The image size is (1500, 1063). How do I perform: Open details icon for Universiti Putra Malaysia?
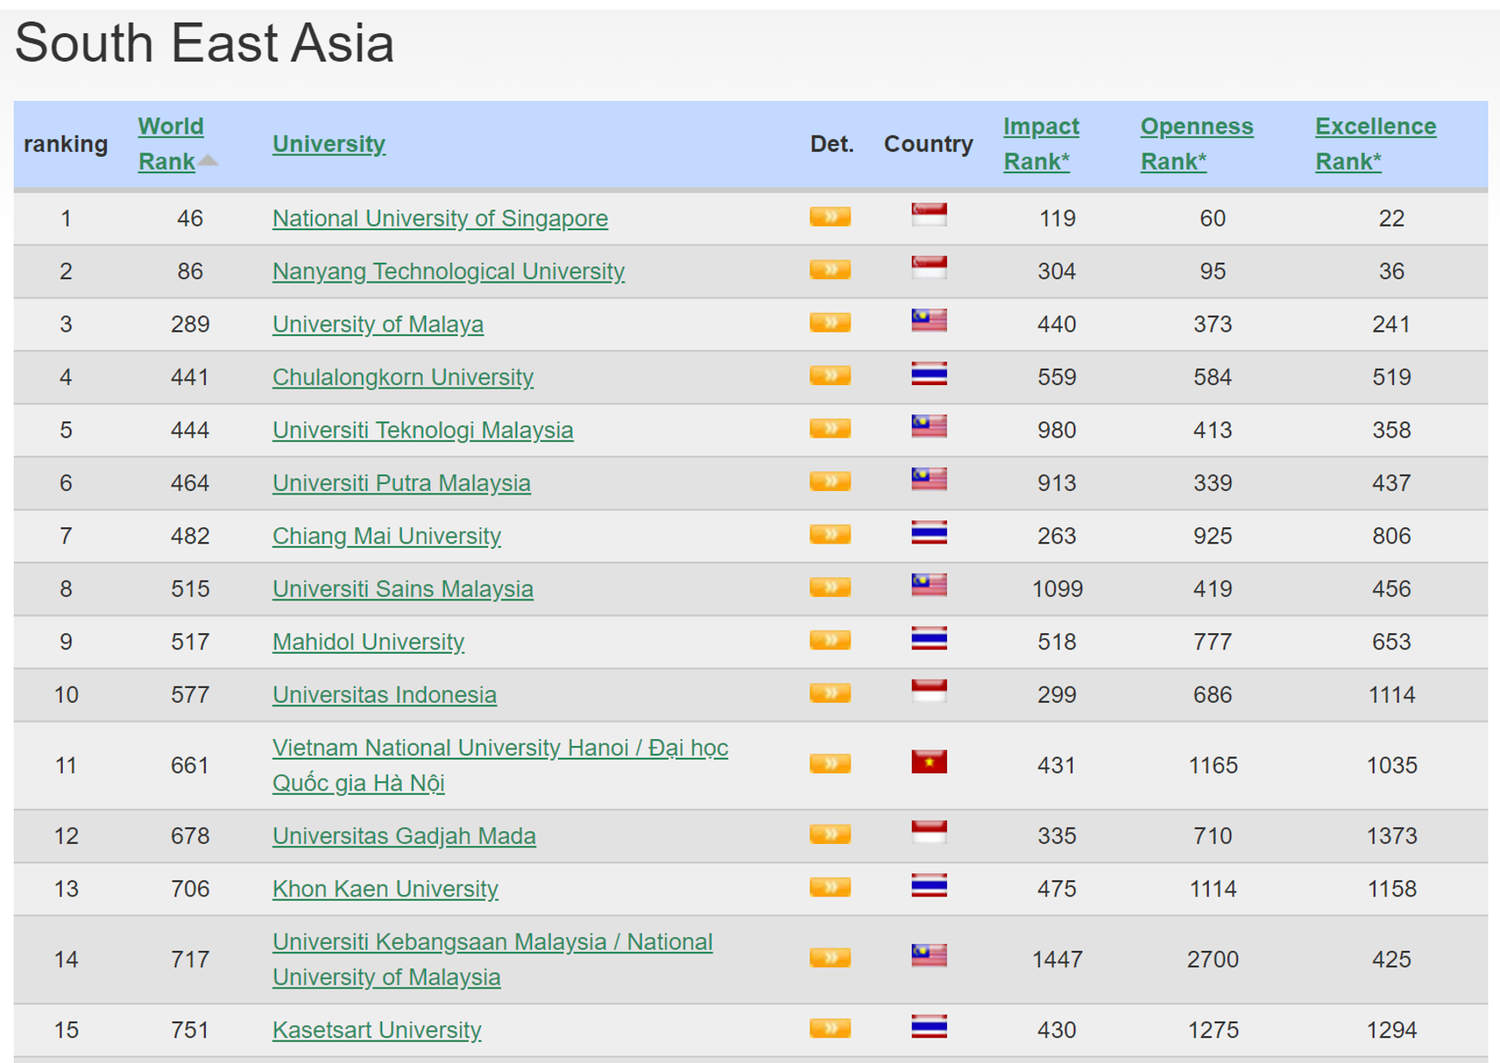(x=830, y=482)
